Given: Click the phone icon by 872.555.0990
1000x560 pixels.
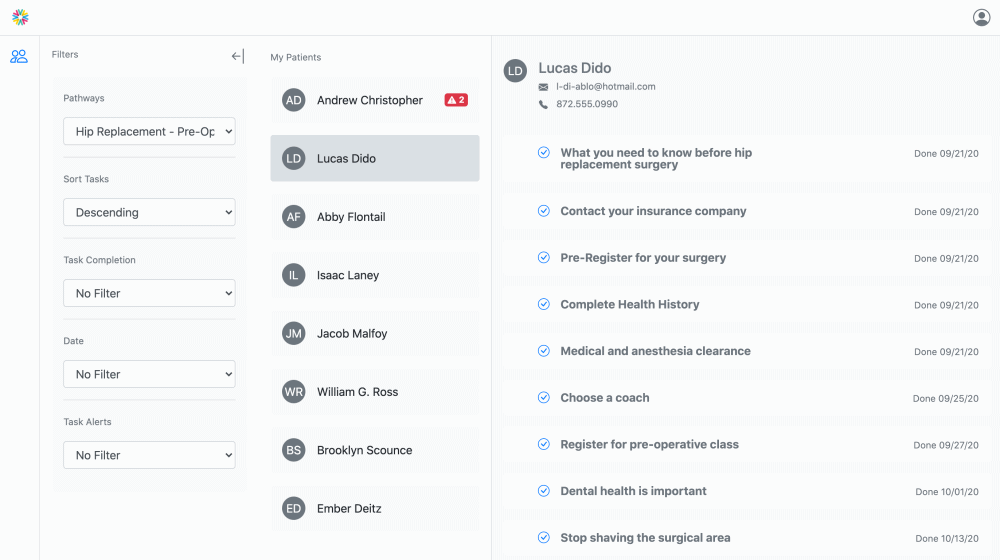Looking at the screenshot, I should [x=543, y=104].
